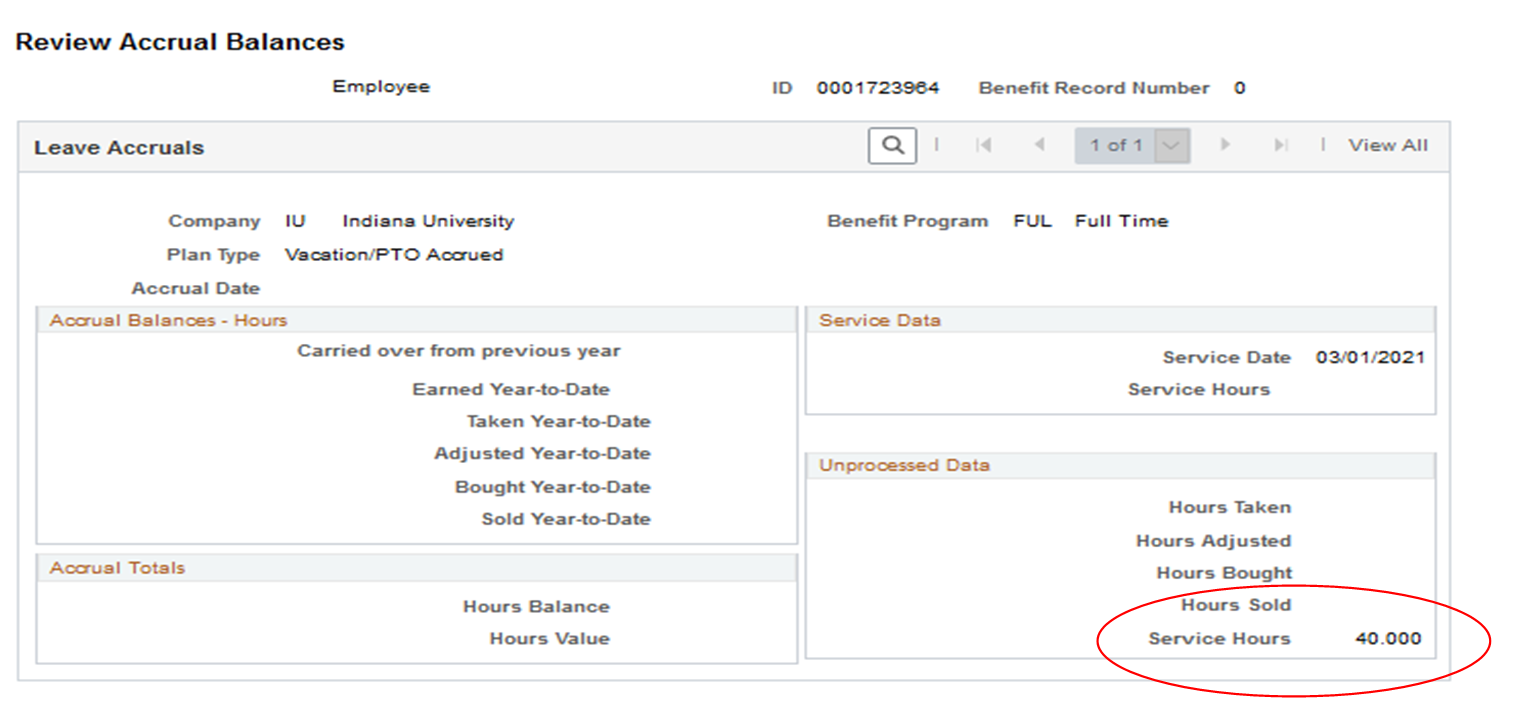
Task: Click the Bought Year-to-Date label
Action: coord(553,488)
